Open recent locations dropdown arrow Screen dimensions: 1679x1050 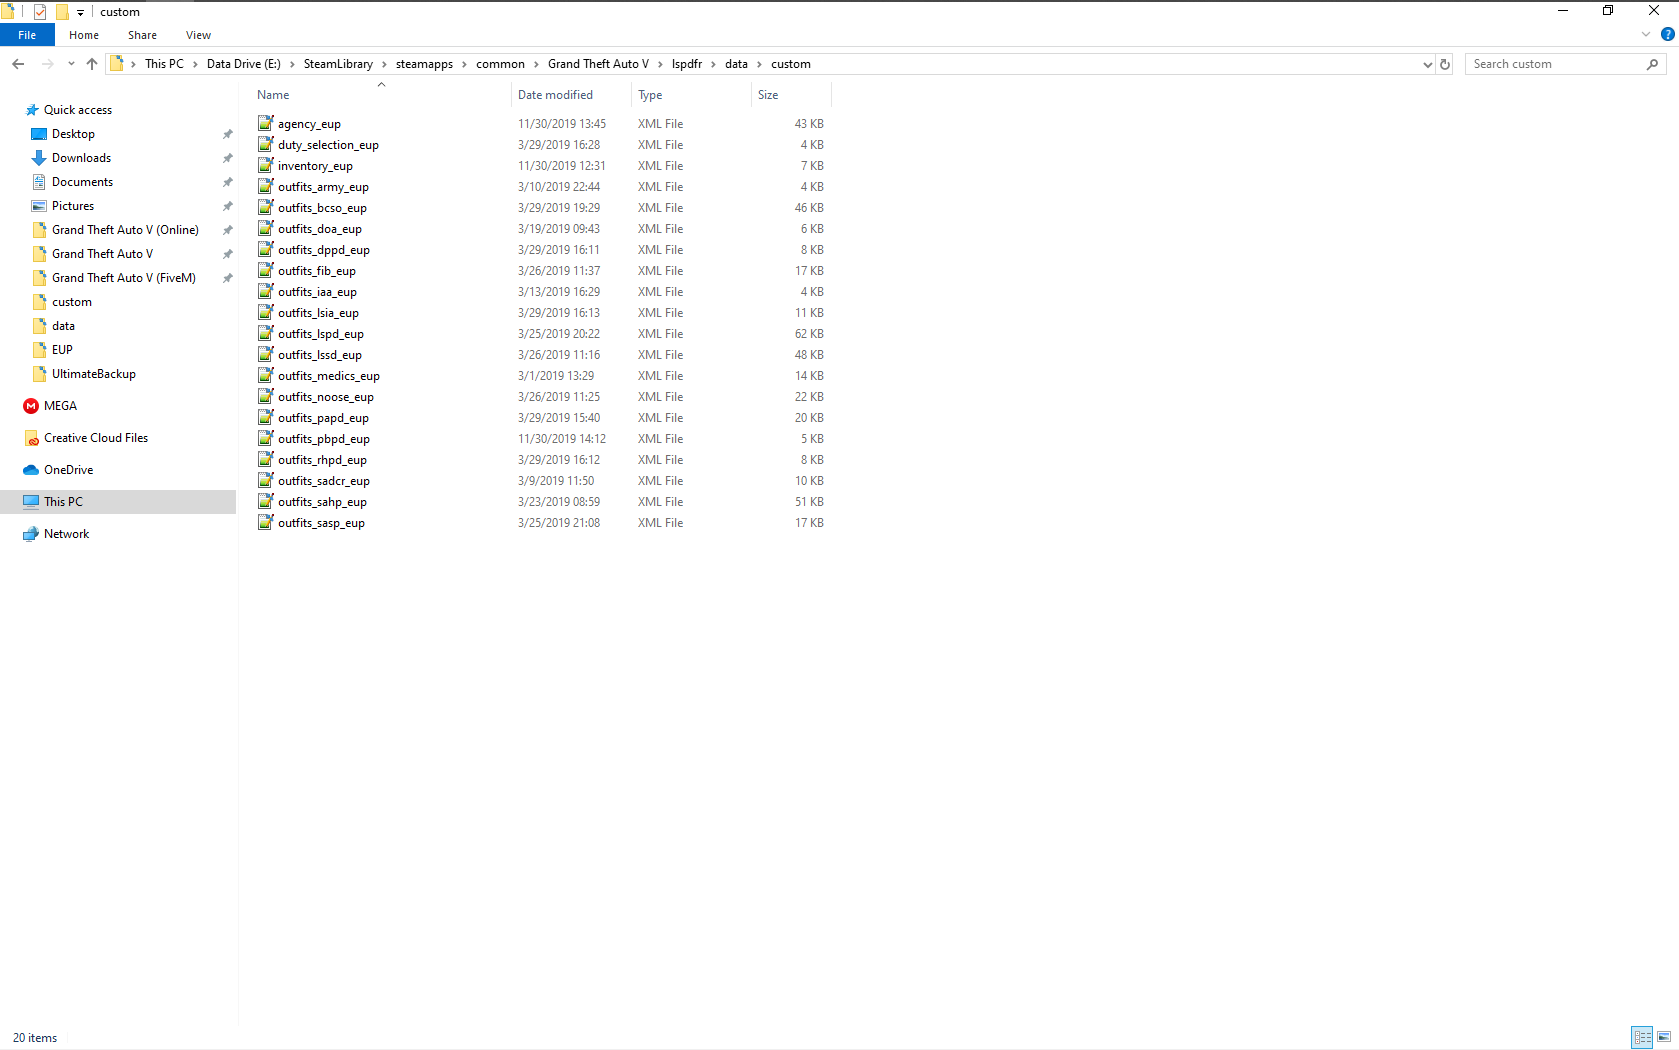click(x=71, y=64)
